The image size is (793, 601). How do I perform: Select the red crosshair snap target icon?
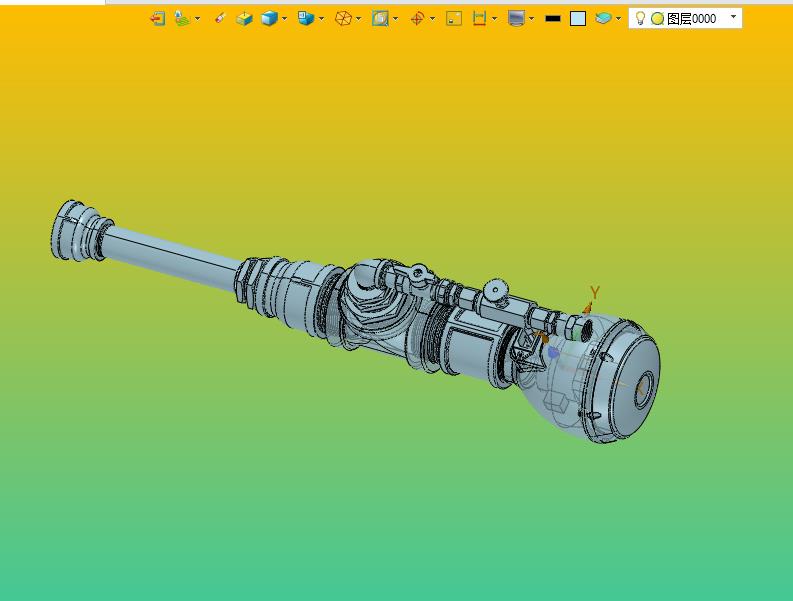pos(417,19)
